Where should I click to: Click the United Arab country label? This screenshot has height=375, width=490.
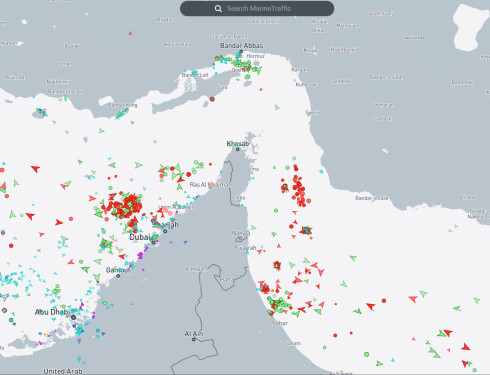63,371
